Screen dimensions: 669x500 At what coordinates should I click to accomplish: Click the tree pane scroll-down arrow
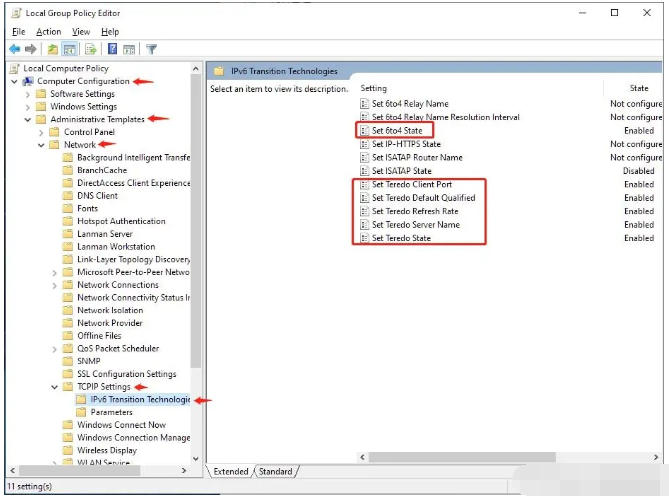[x=195, y=459]
